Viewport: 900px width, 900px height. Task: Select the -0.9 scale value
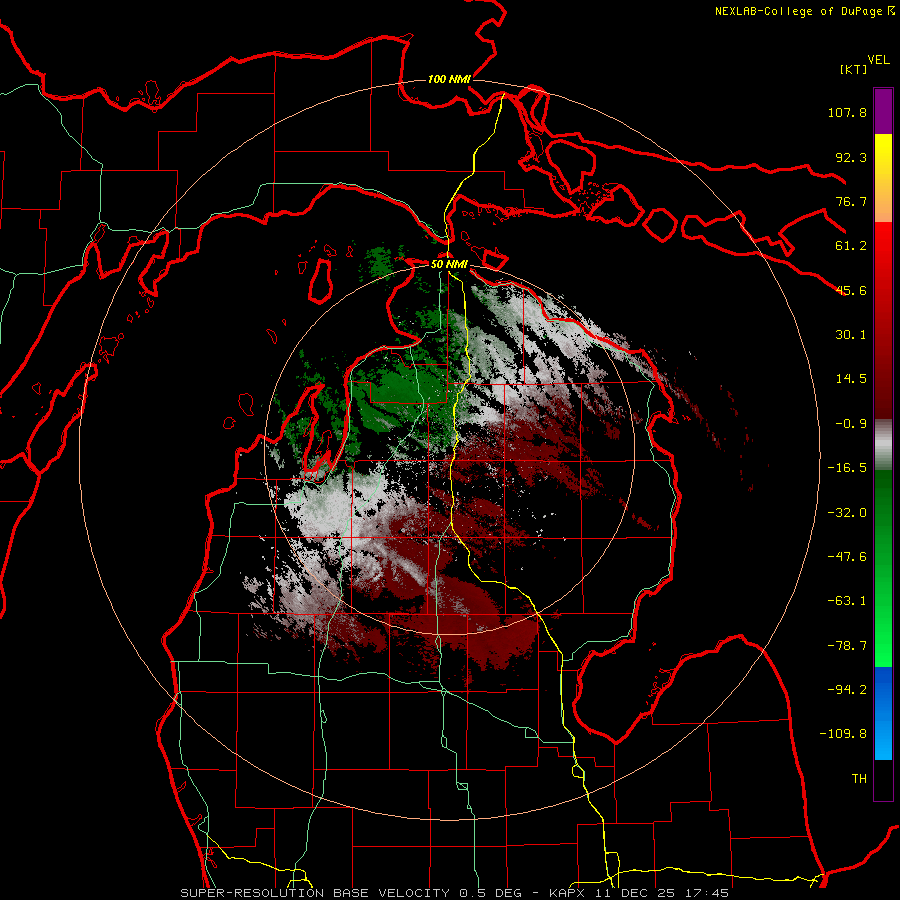click(x=851, y=424)
